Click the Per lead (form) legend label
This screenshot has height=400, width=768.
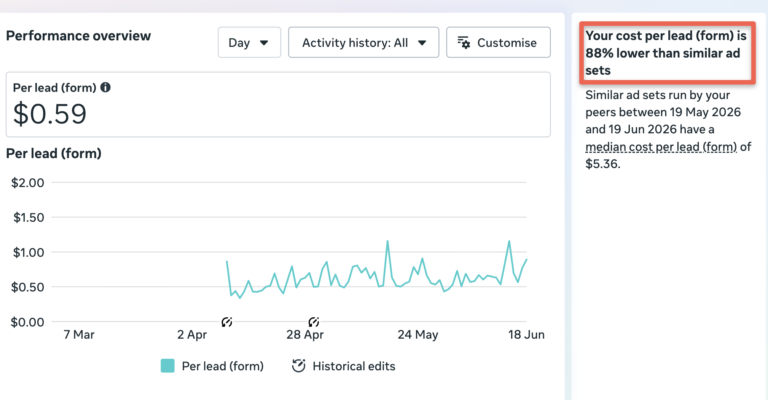[222, 366]
